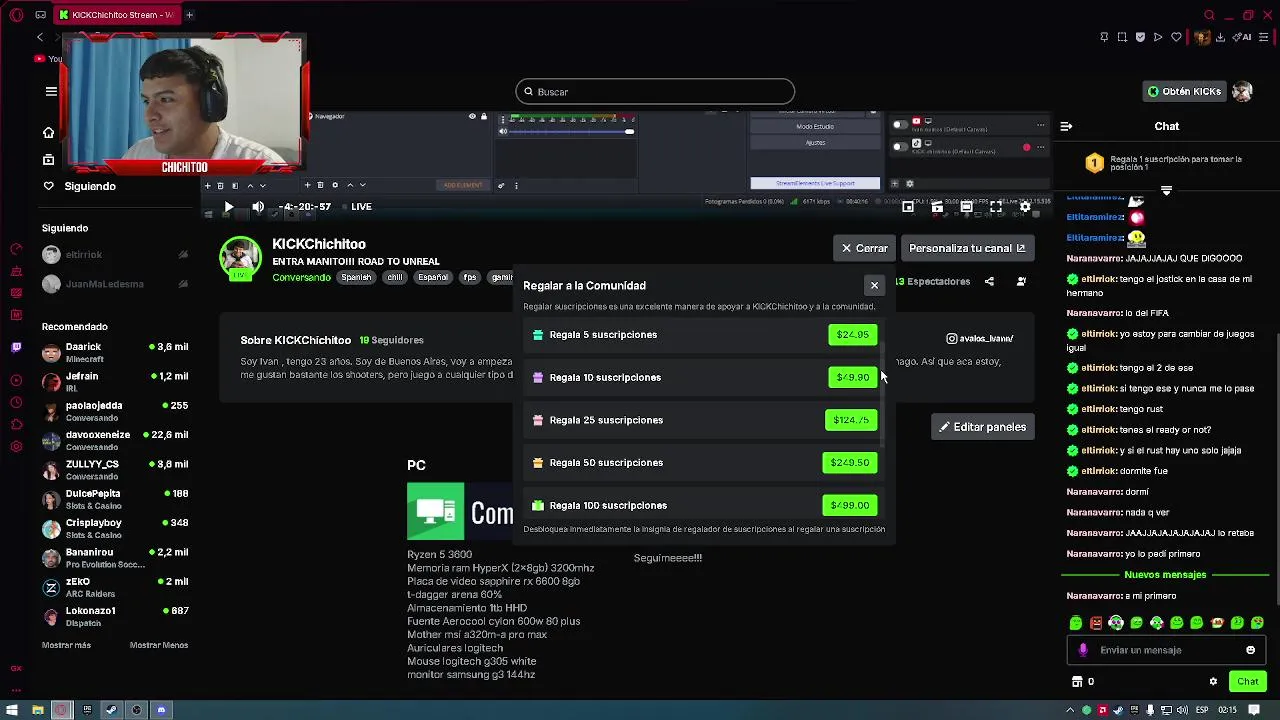Buy 50 gift subs for $249.50
The width and height of the screenshot is (1280, 720).
(849, 463)
